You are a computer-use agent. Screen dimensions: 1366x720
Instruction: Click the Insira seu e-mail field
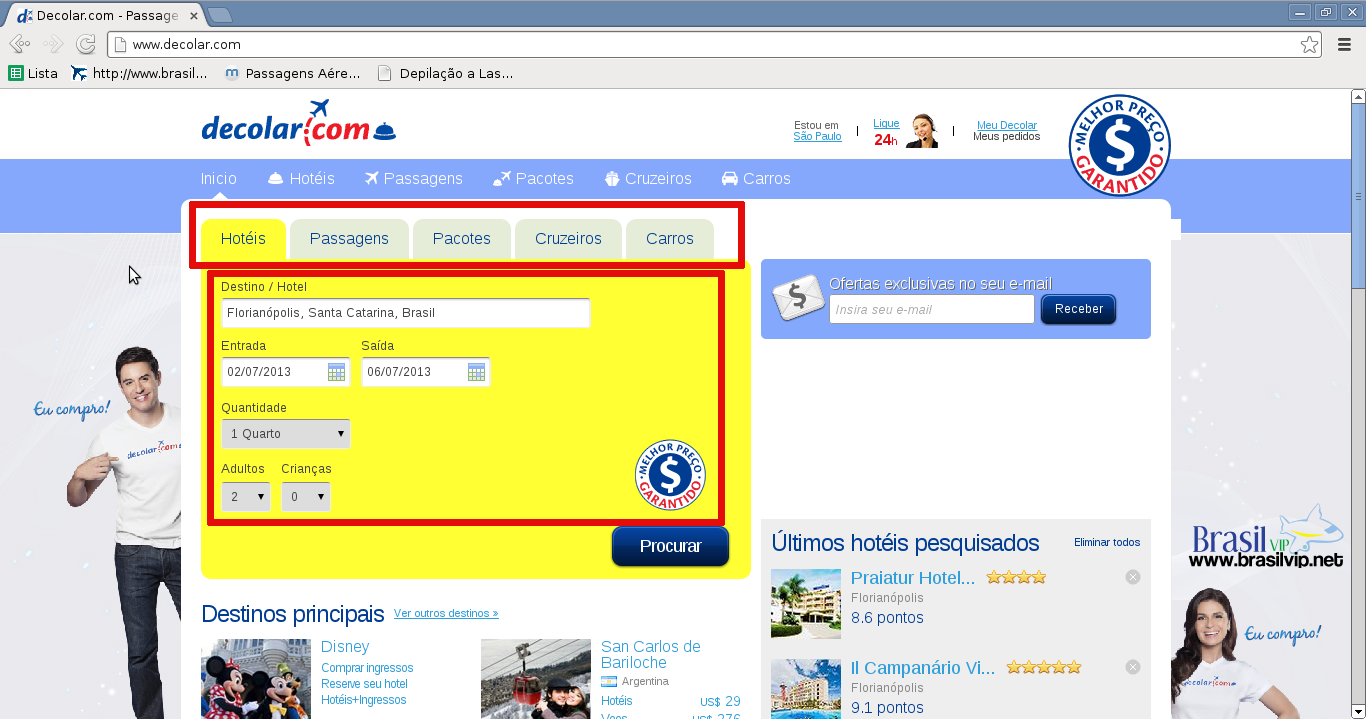932,309
